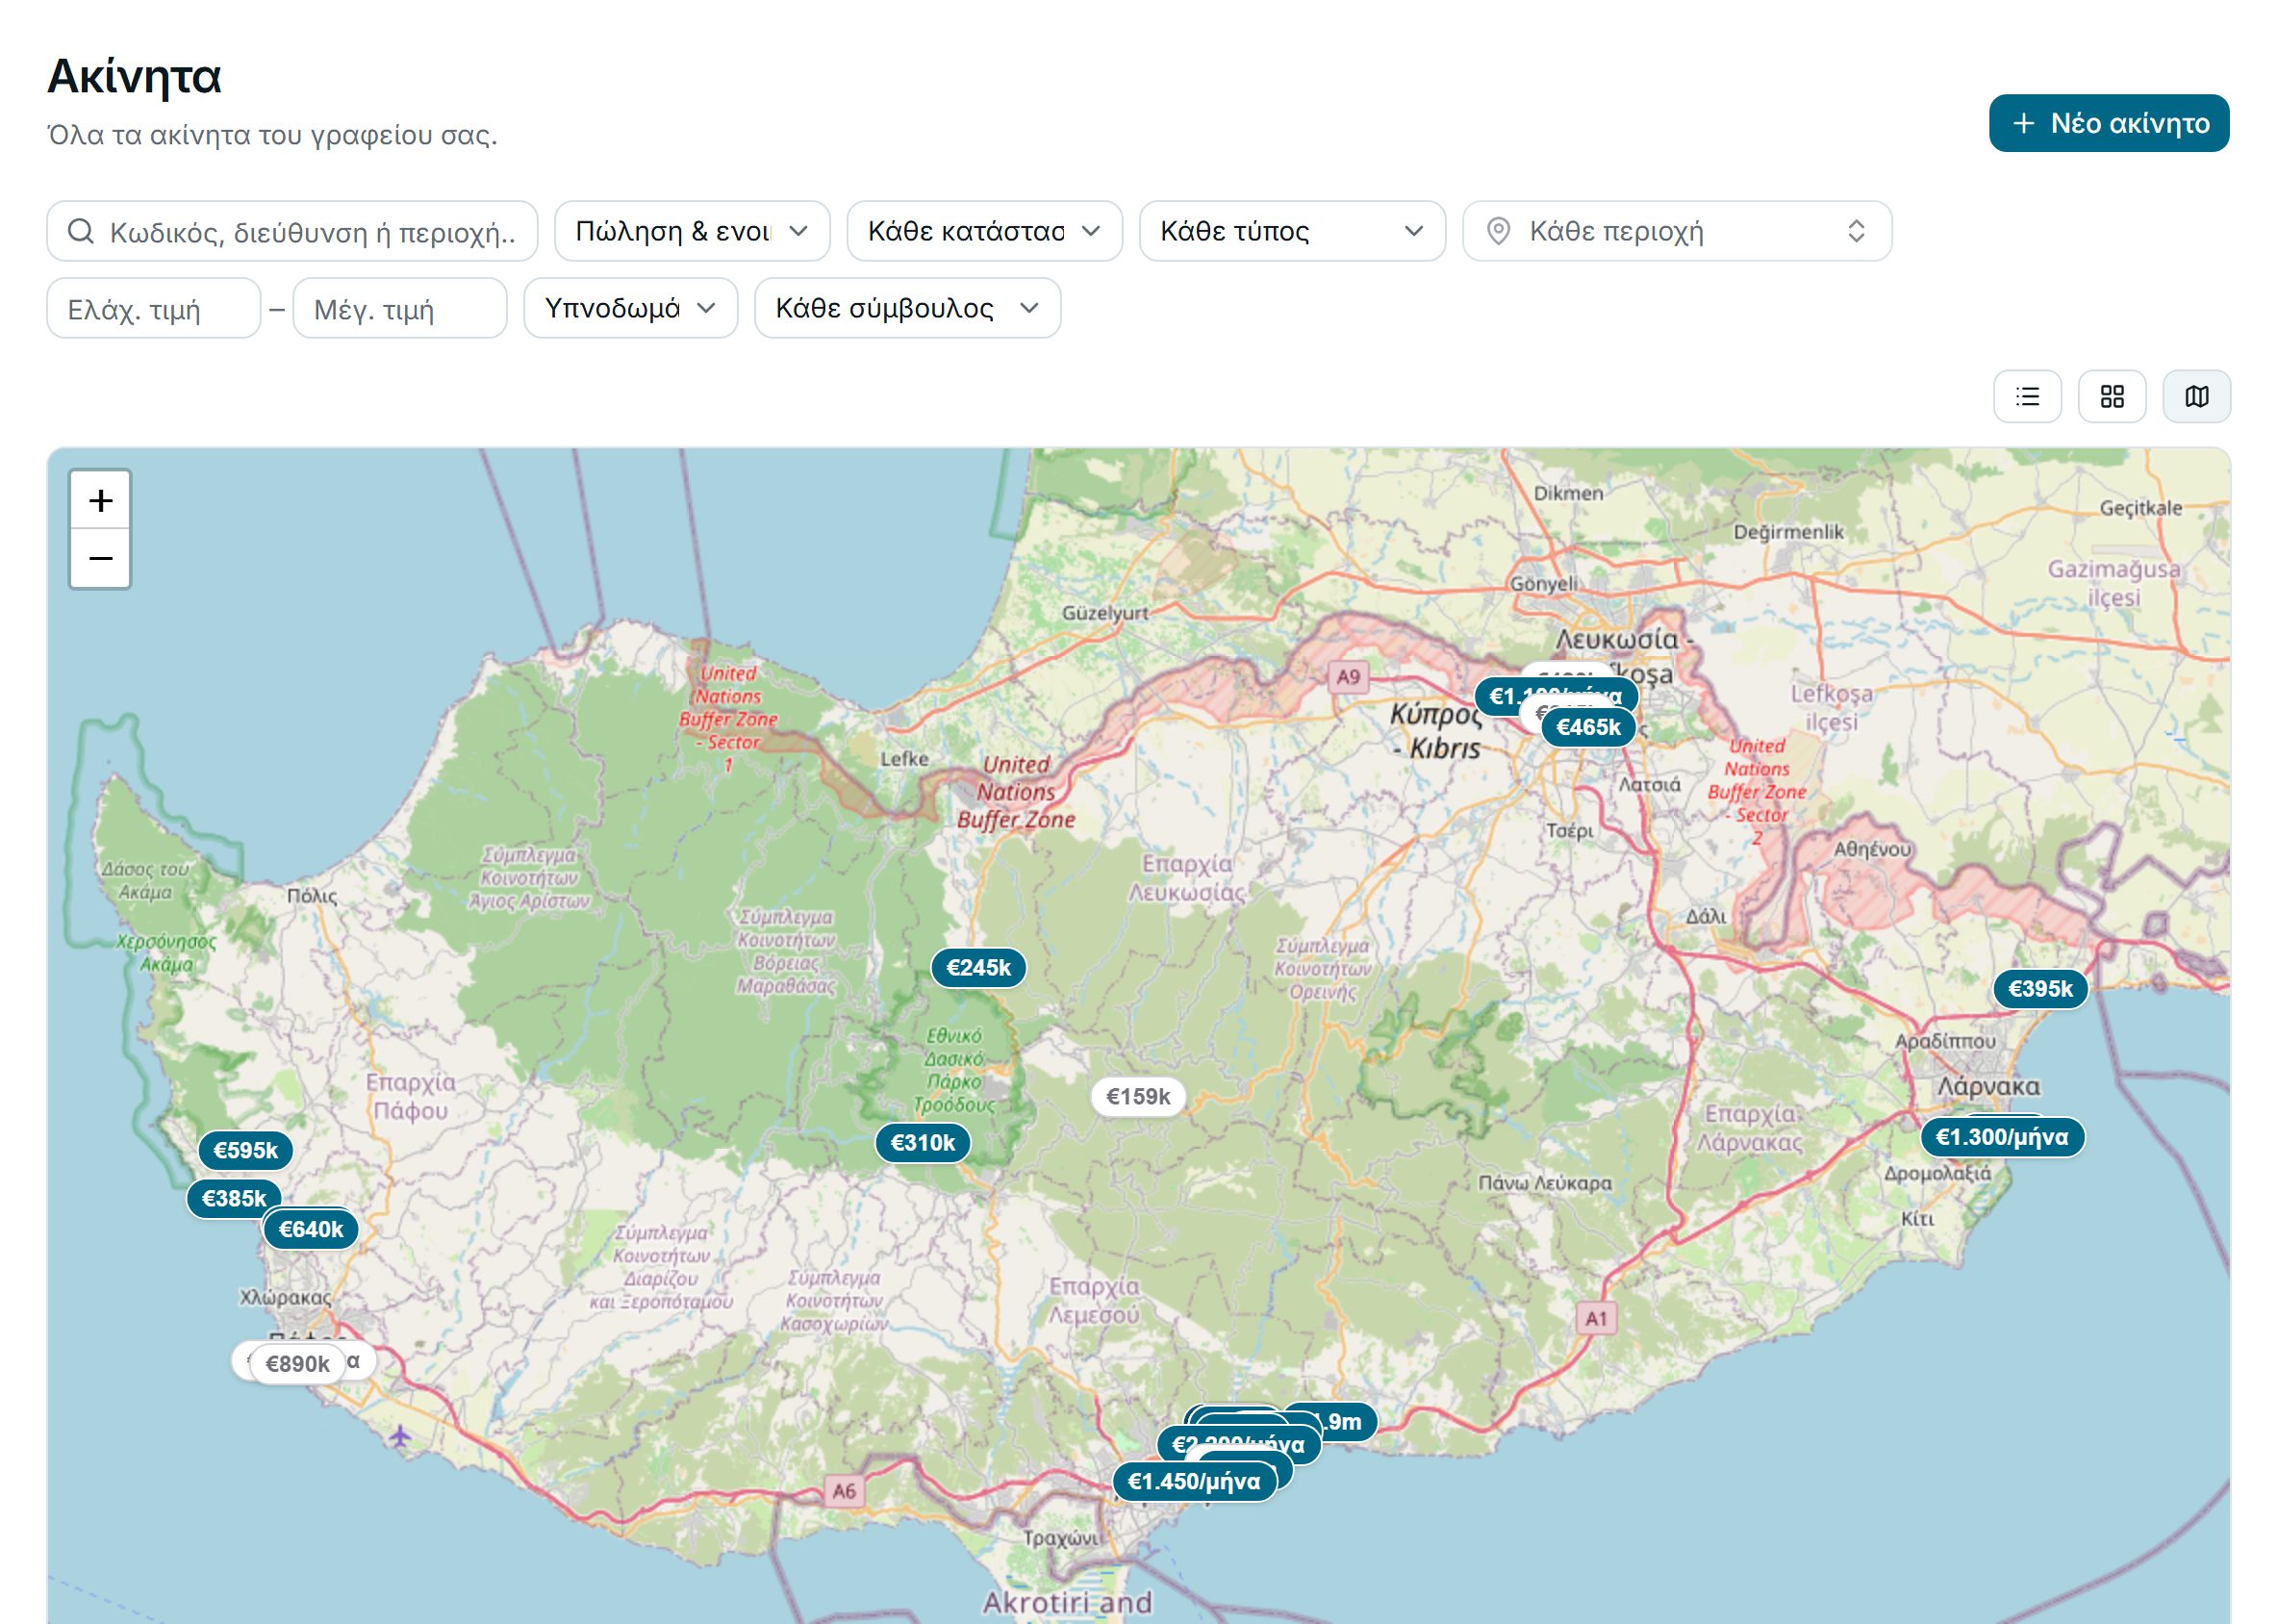Expand the Κάθε τύπος dropdown
The width and height of the screenshot is (2278, 1624).
click(x=1292, y=231)
